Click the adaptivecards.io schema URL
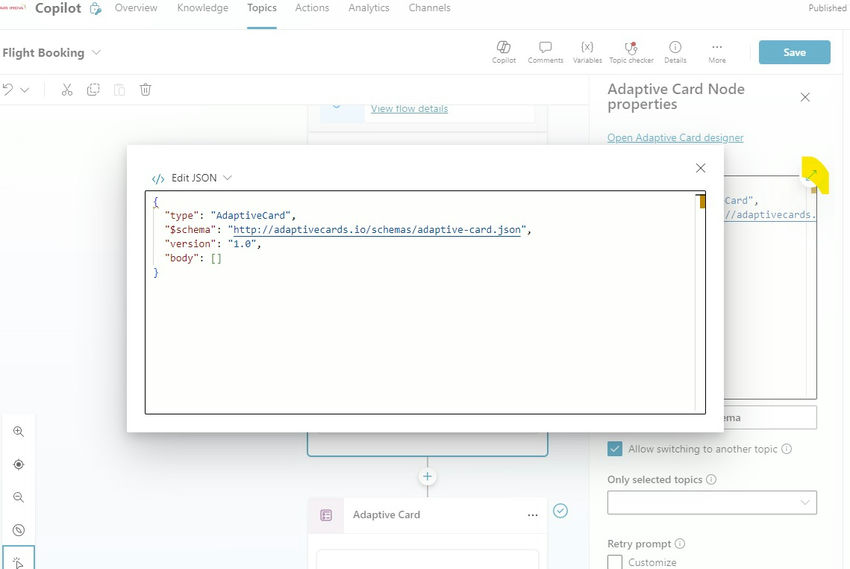Image resolution: width=850 pixels, height=569 pixels. (x=377, y=230)
